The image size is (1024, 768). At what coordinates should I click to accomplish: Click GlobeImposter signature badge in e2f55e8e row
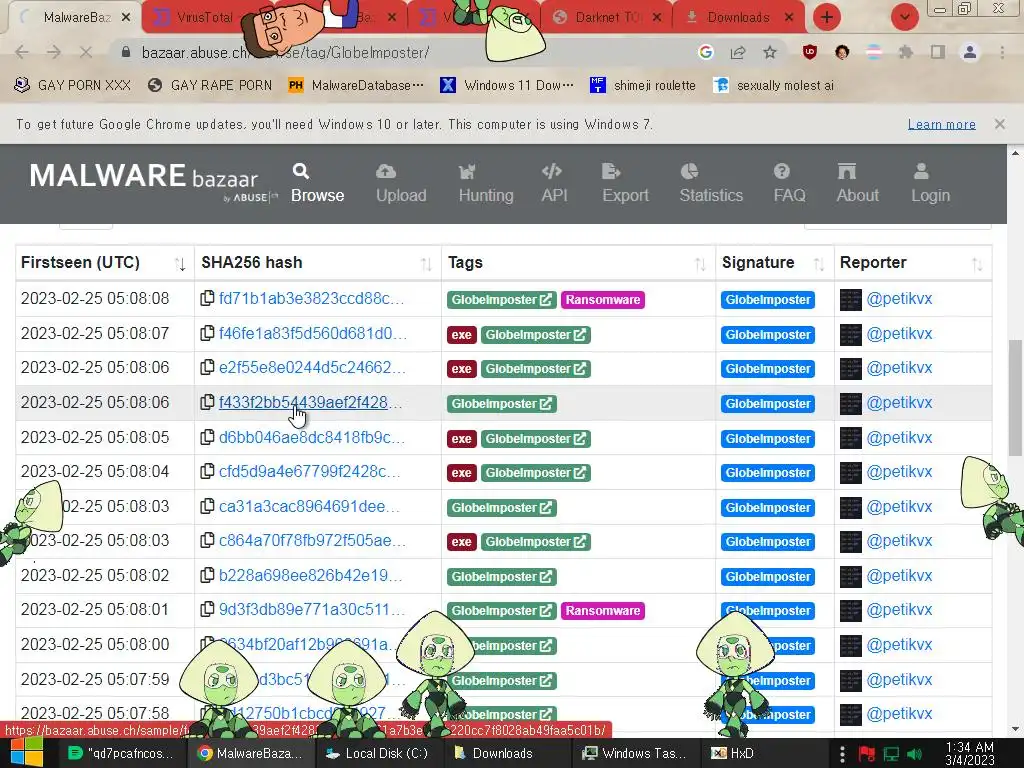767,368
